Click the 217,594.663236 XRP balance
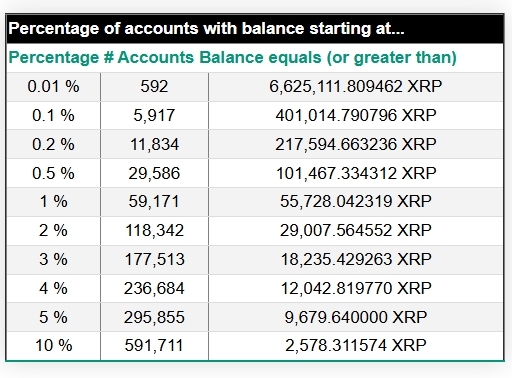The image size is (512, 378). tap(356, 145)
